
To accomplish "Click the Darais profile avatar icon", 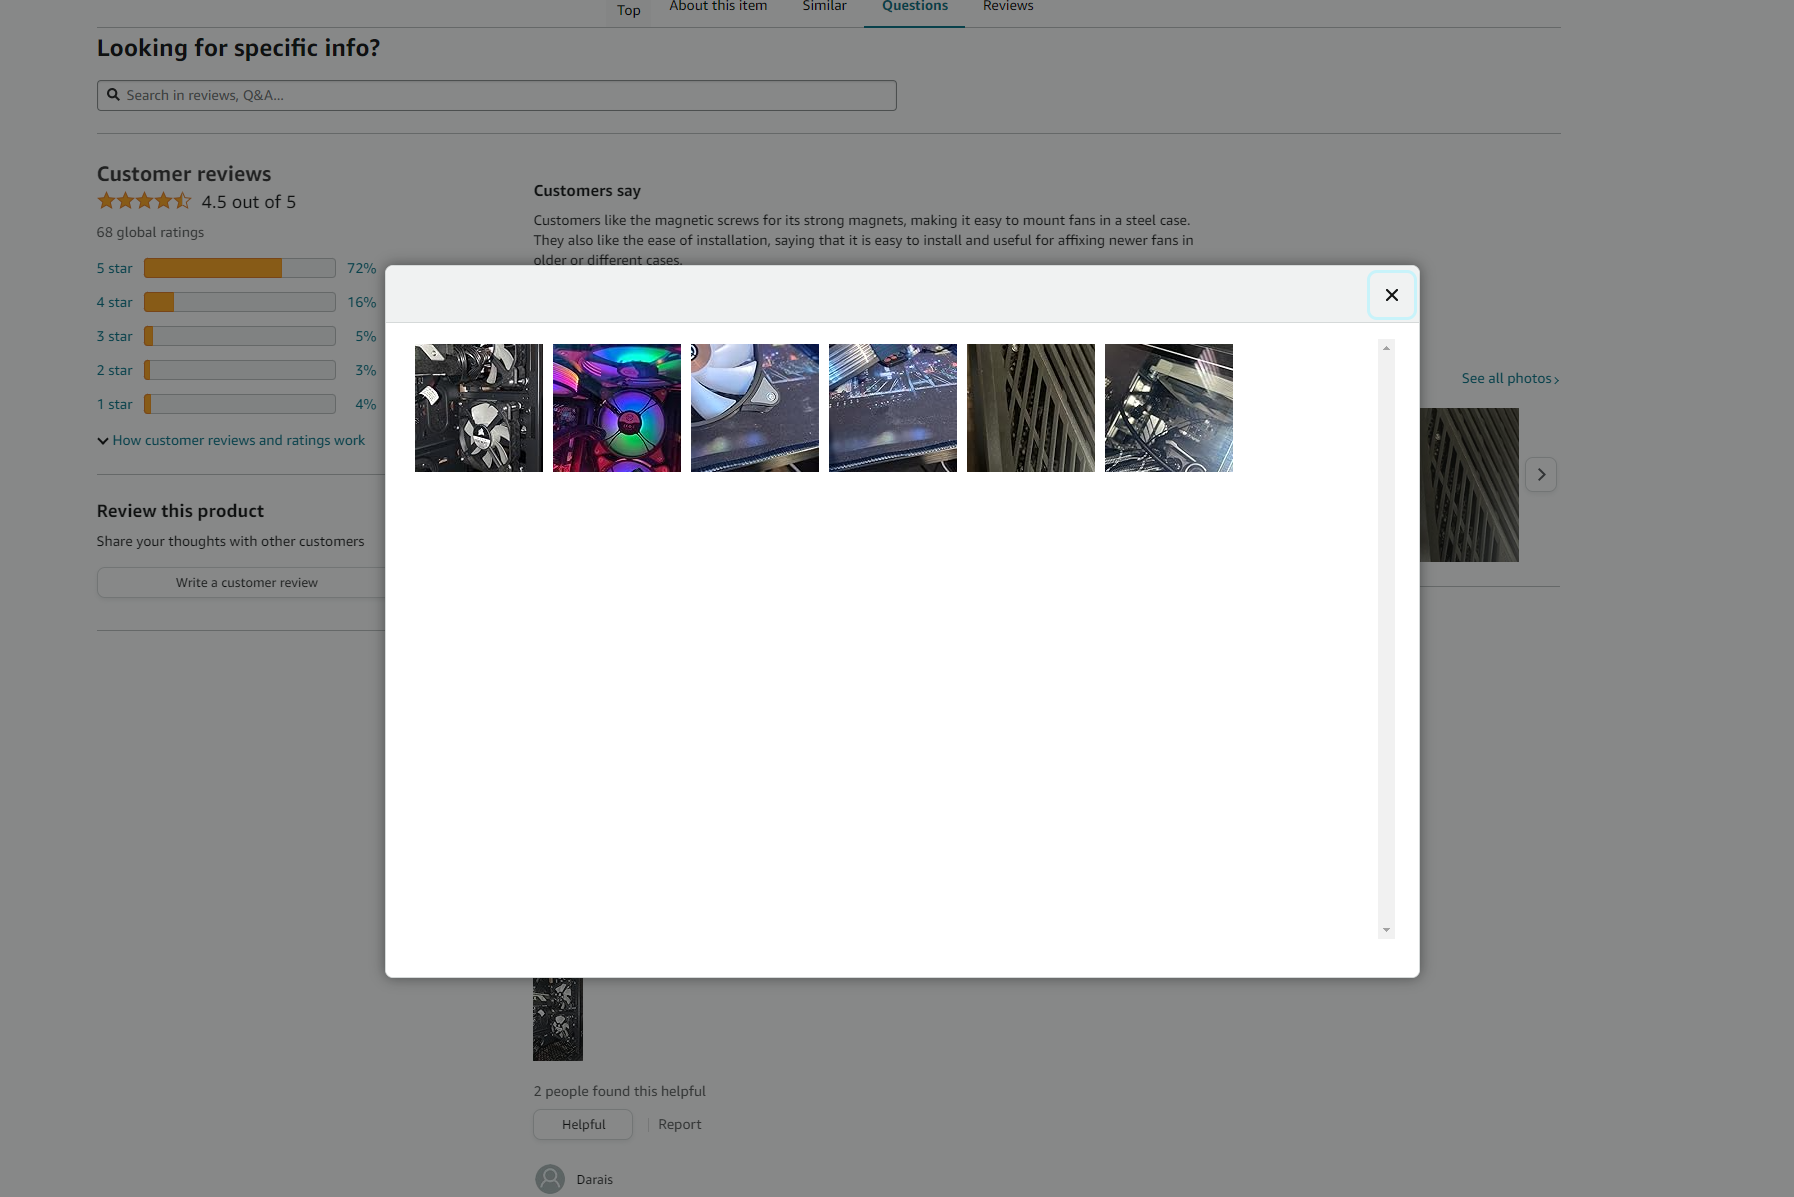I will click(549, 1178).
